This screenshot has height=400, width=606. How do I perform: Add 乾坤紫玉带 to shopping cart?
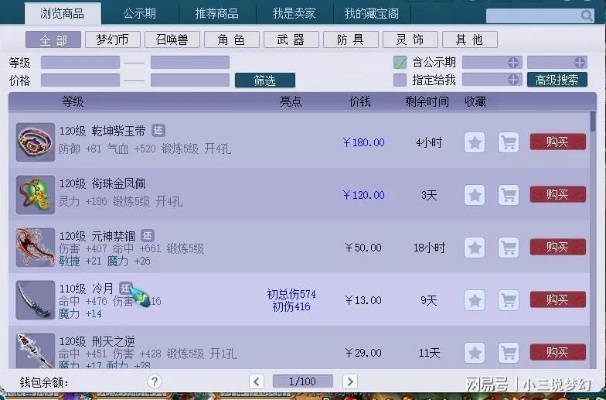pos(509,142)
